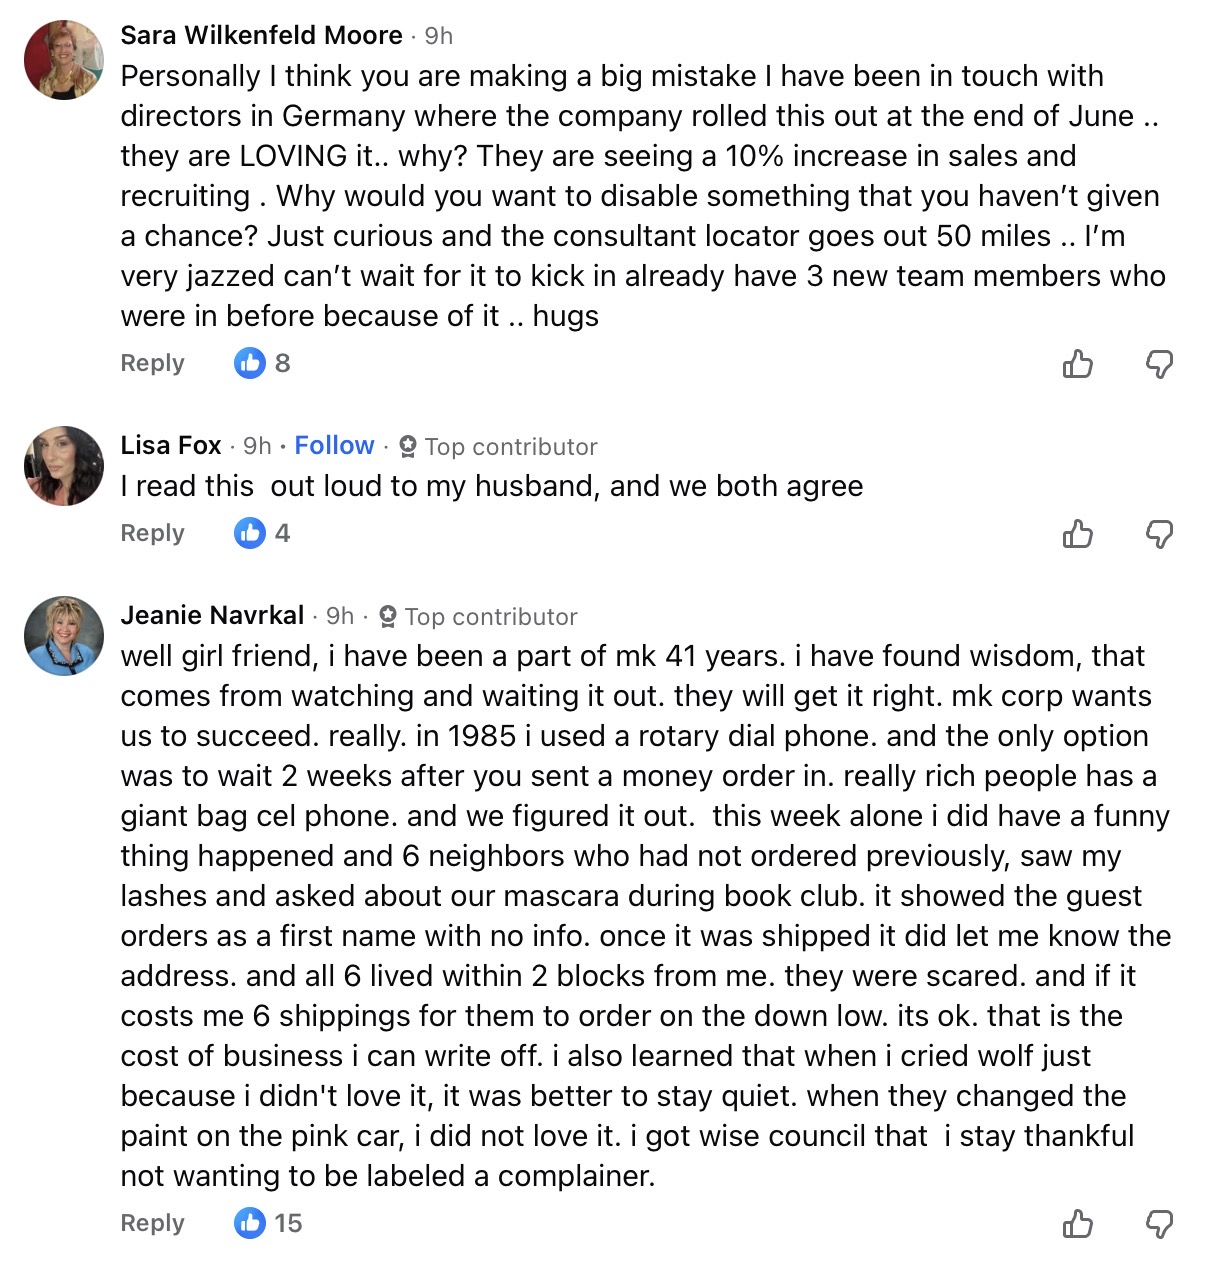Open Jeanie Navrkal's profile name
This screenshot has height=1274, width=1208.
click(x=212, y=615)
